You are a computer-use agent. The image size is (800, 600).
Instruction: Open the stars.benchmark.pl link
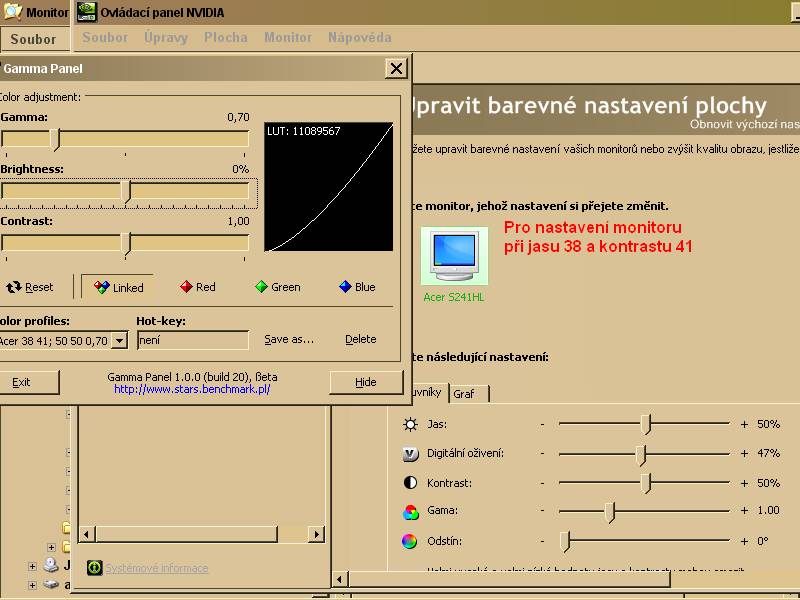pos(192,389)
